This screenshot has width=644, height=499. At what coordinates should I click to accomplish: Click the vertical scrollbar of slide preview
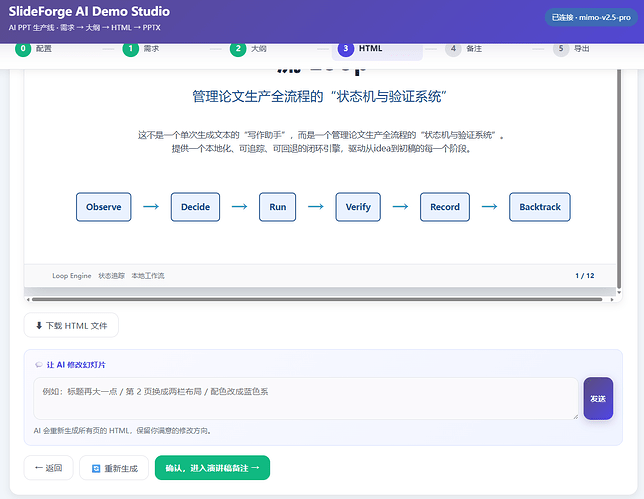click(x=619, y=179)
